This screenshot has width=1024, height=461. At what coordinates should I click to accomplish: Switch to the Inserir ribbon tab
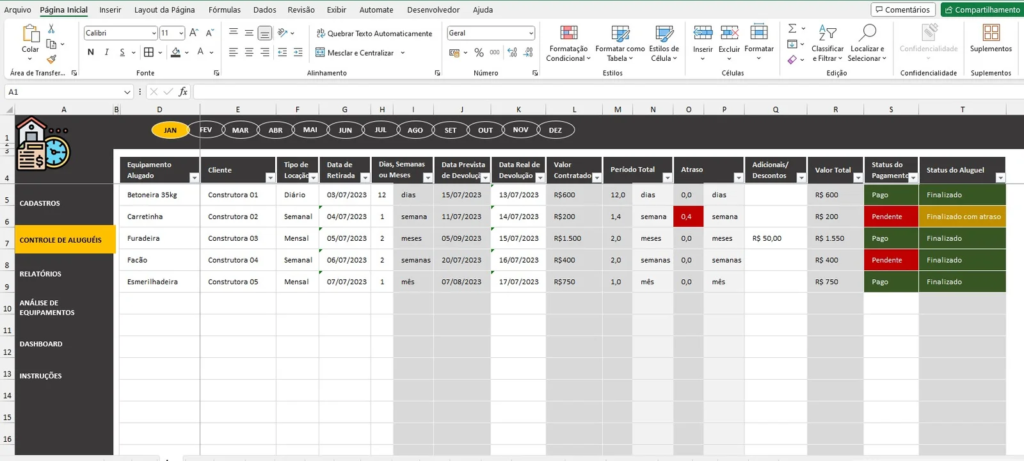click(x=110, y=9)
